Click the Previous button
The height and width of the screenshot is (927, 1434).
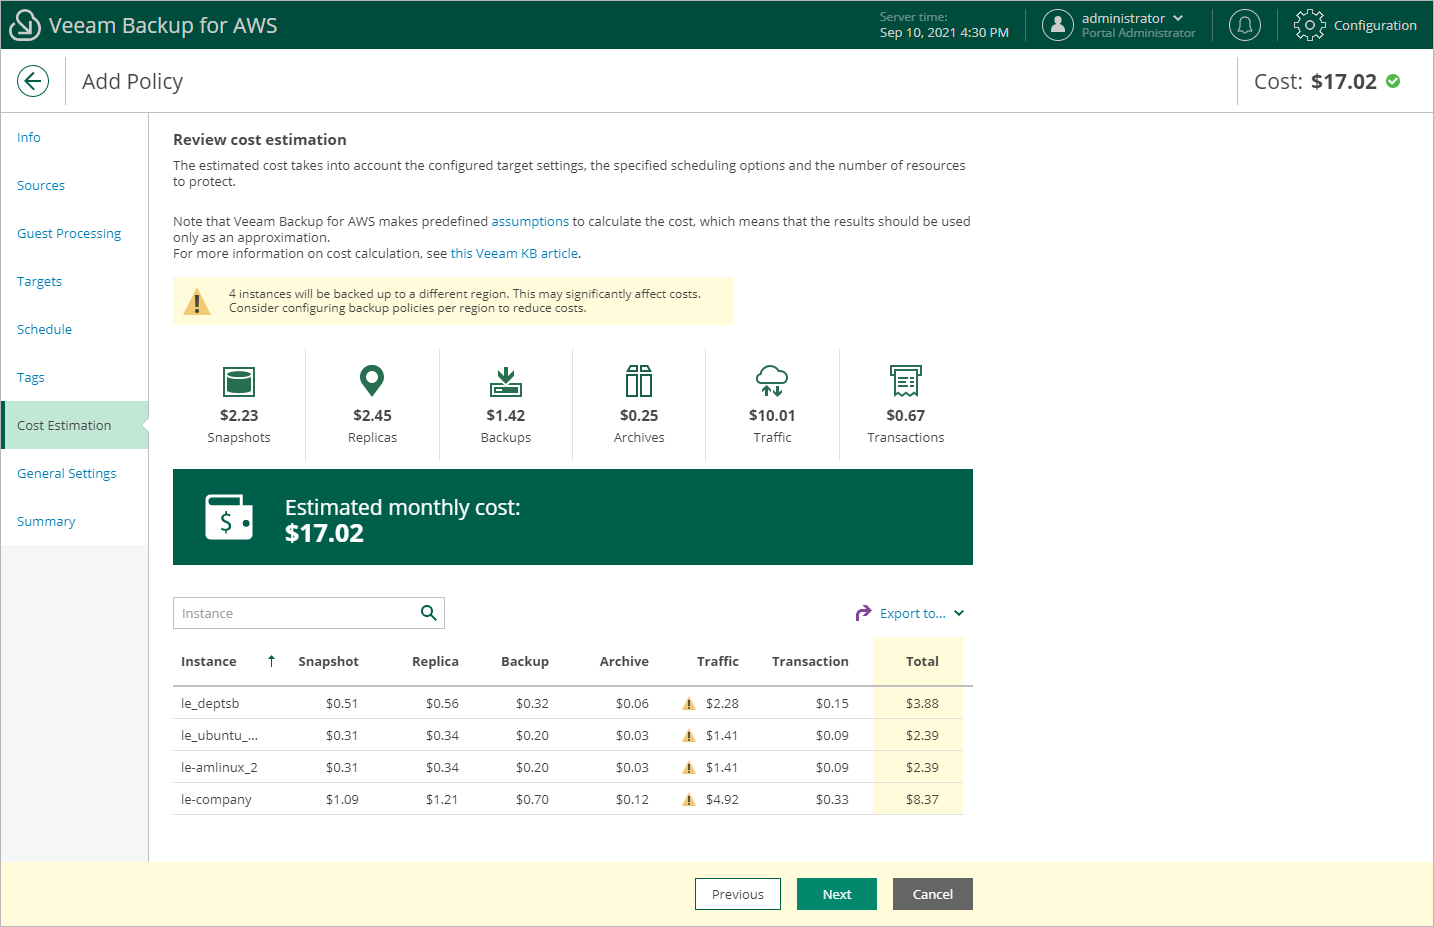738,894
